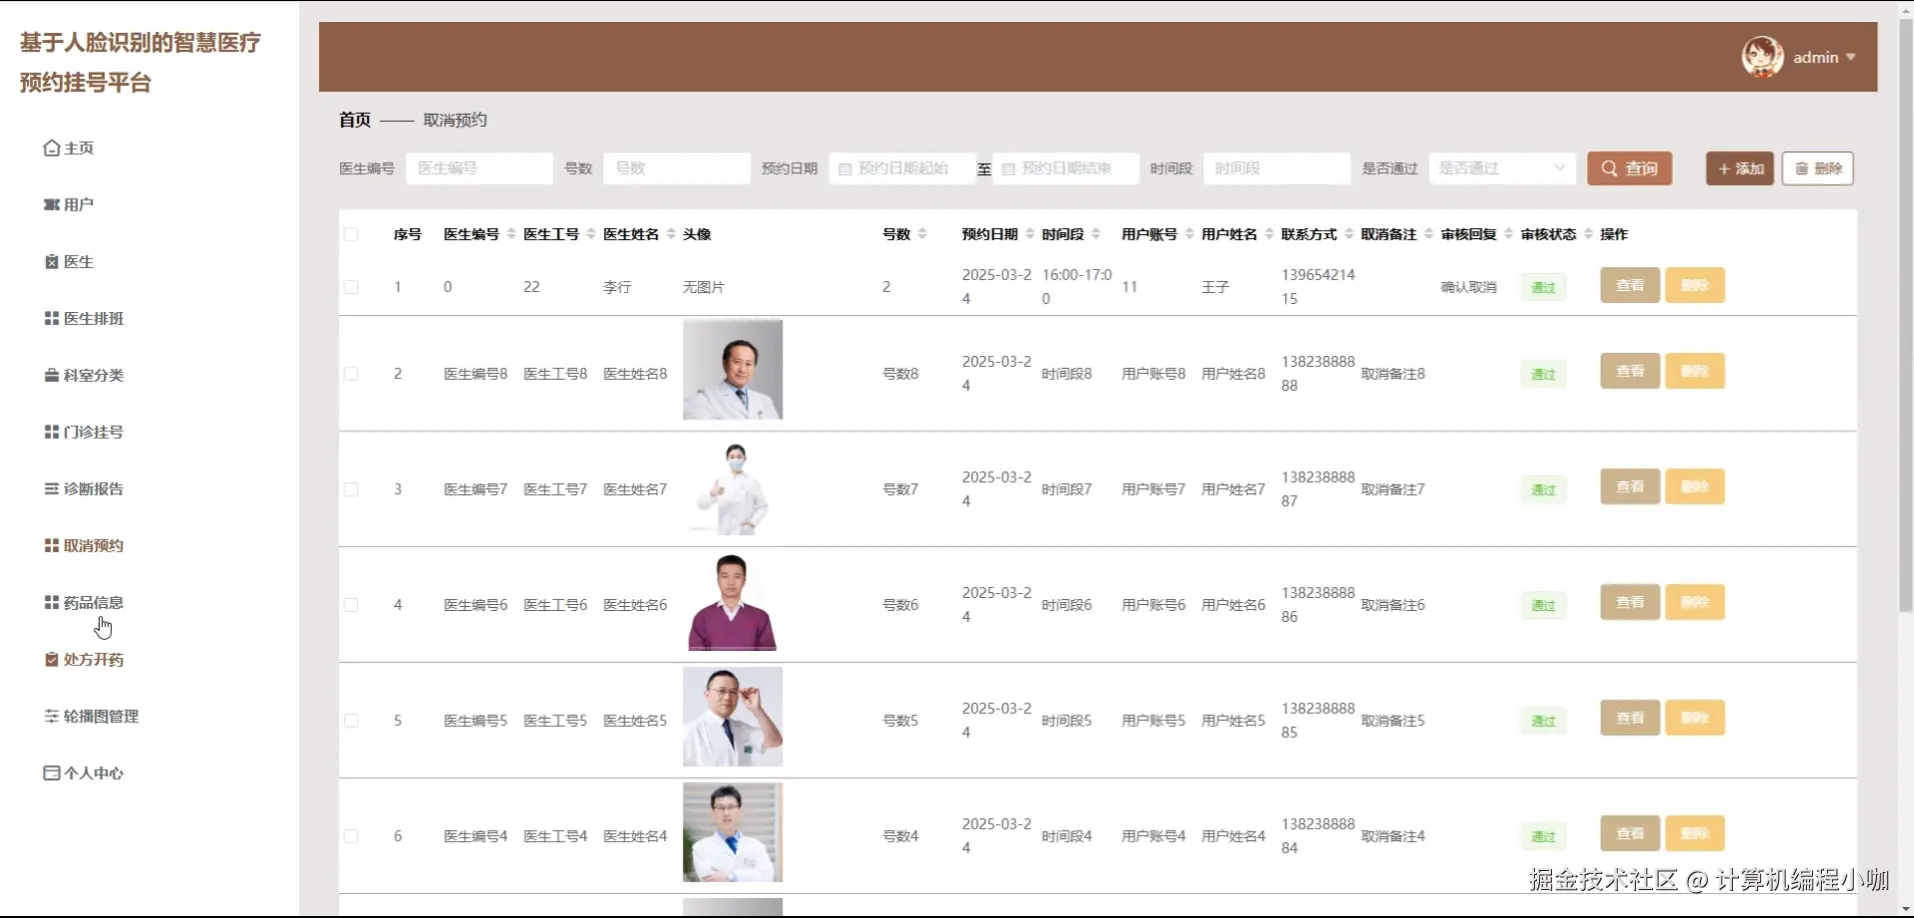This screenshot has height=918, width=1914.
Task: Check the row 1 李行 checkbox
Action: tap(351, 287)
